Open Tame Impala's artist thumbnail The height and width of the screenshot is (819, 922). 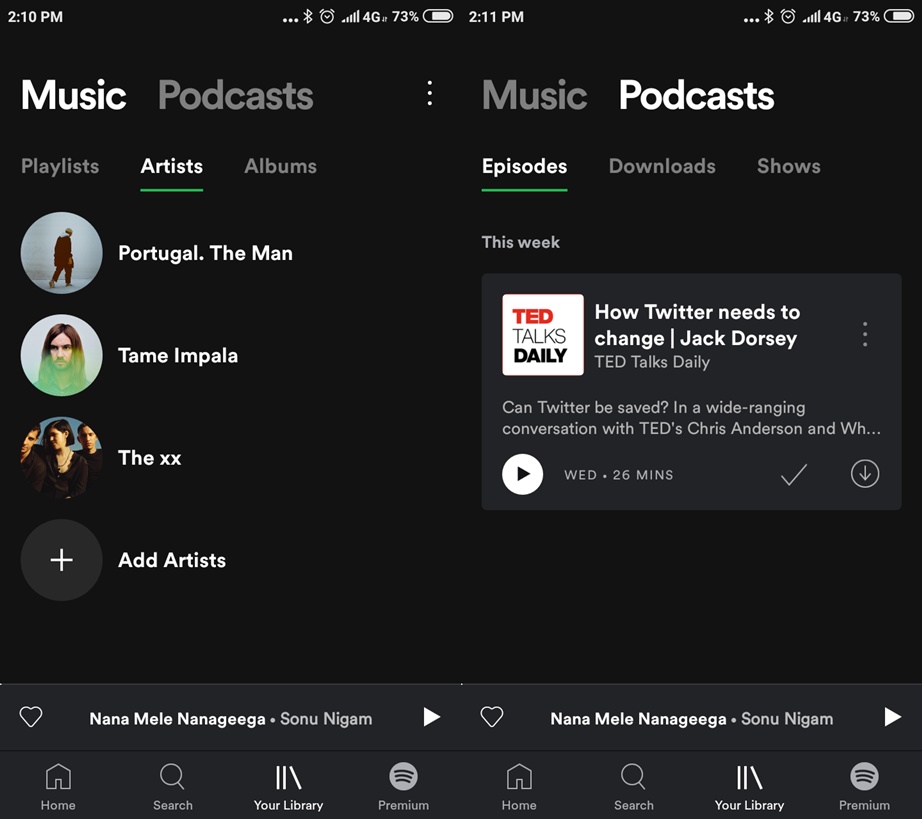(61, 355)
